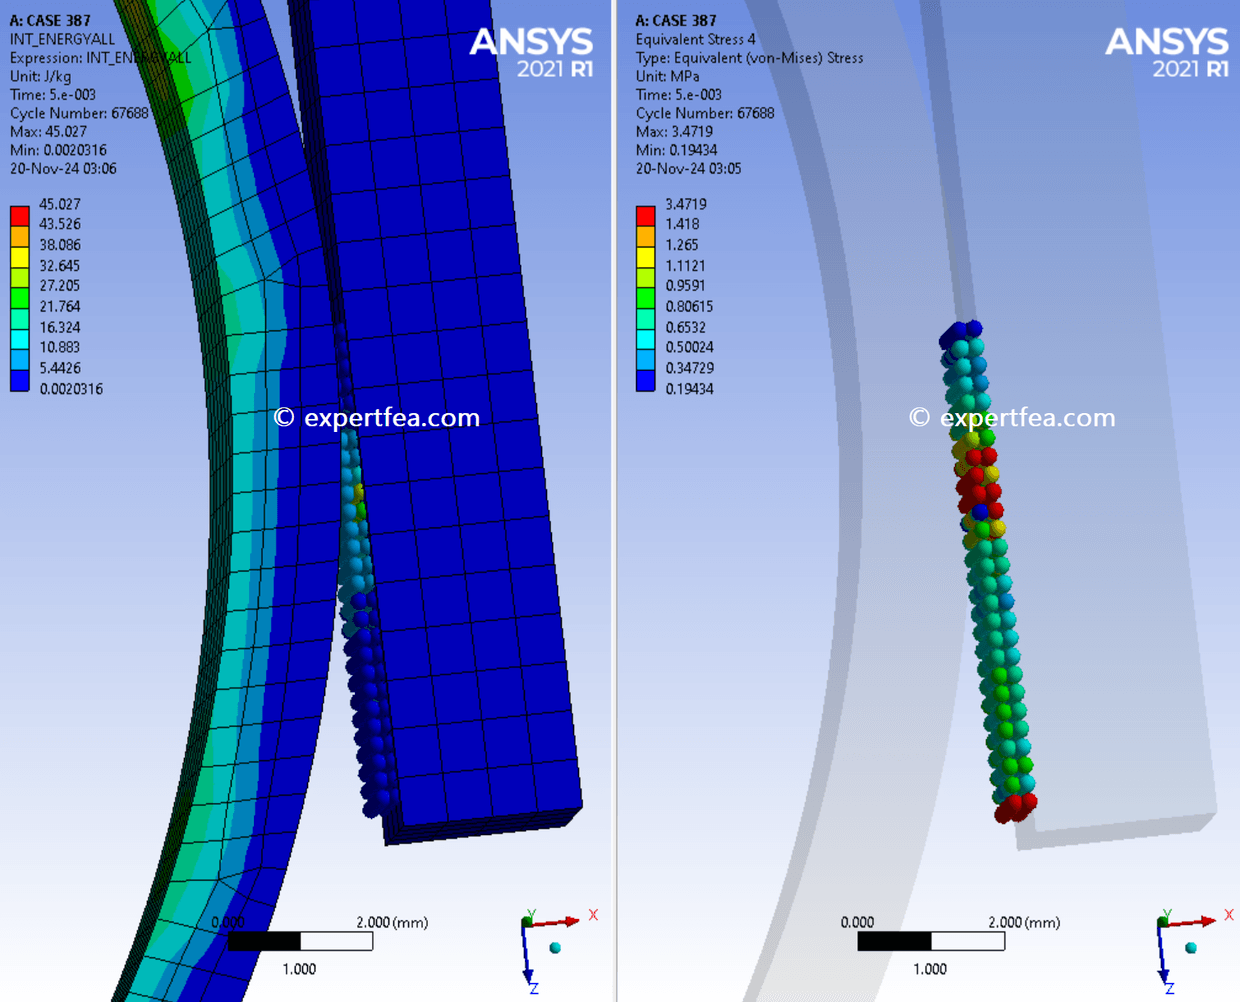Click the expertfea.com watermark in right viewport
This screenshot has width=1240, height=1002.
click(1012, 417)
